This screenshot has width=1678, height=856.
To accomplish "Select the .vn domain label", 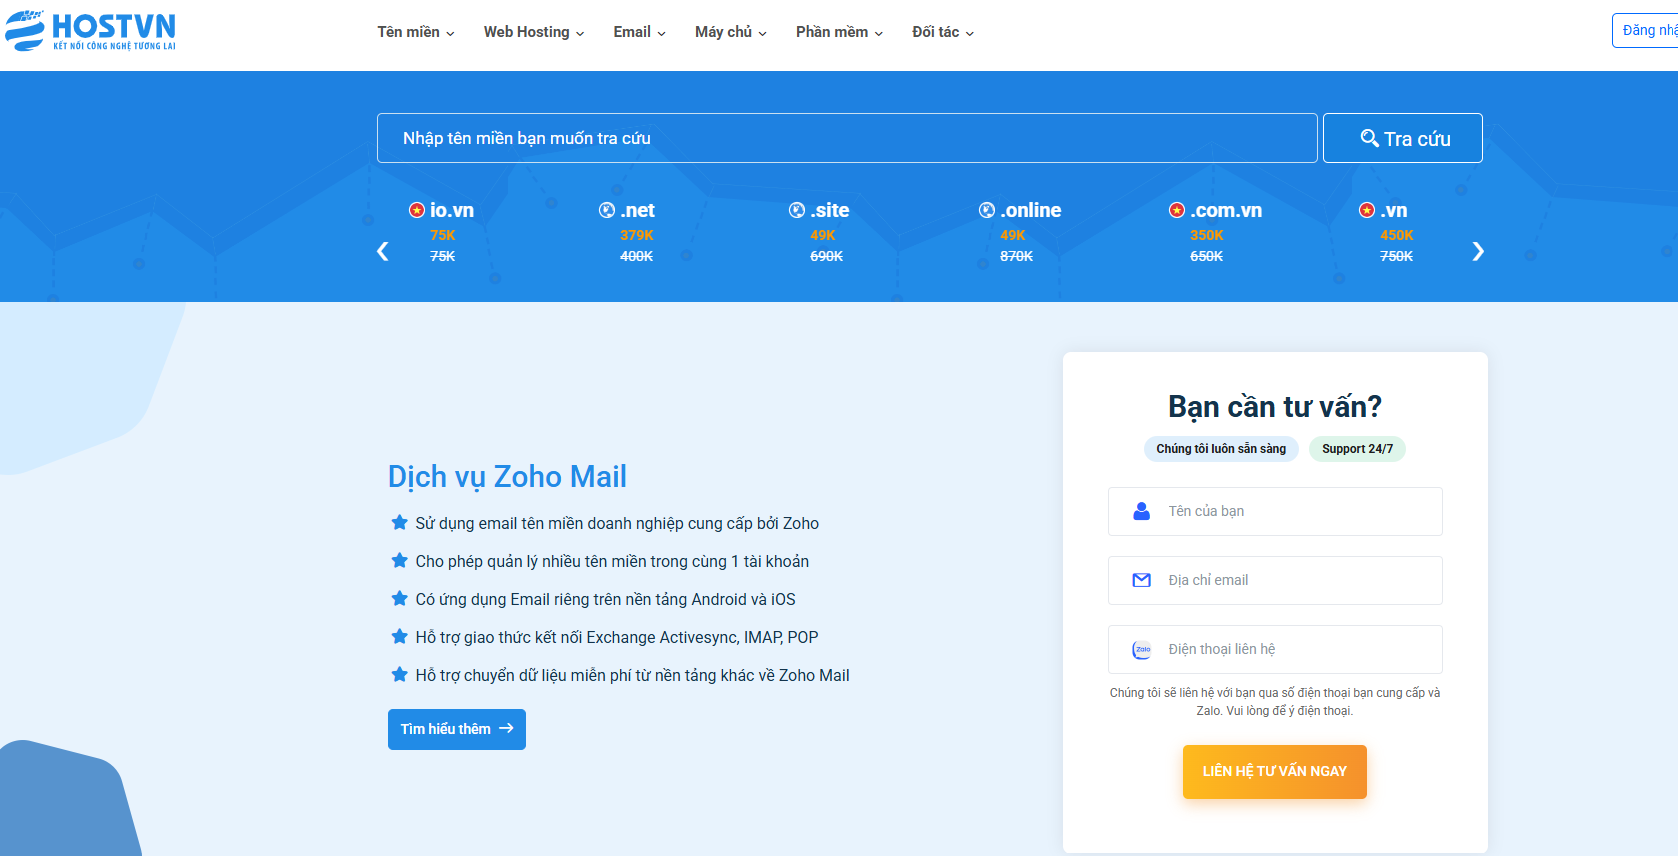I will [1394, 210].
